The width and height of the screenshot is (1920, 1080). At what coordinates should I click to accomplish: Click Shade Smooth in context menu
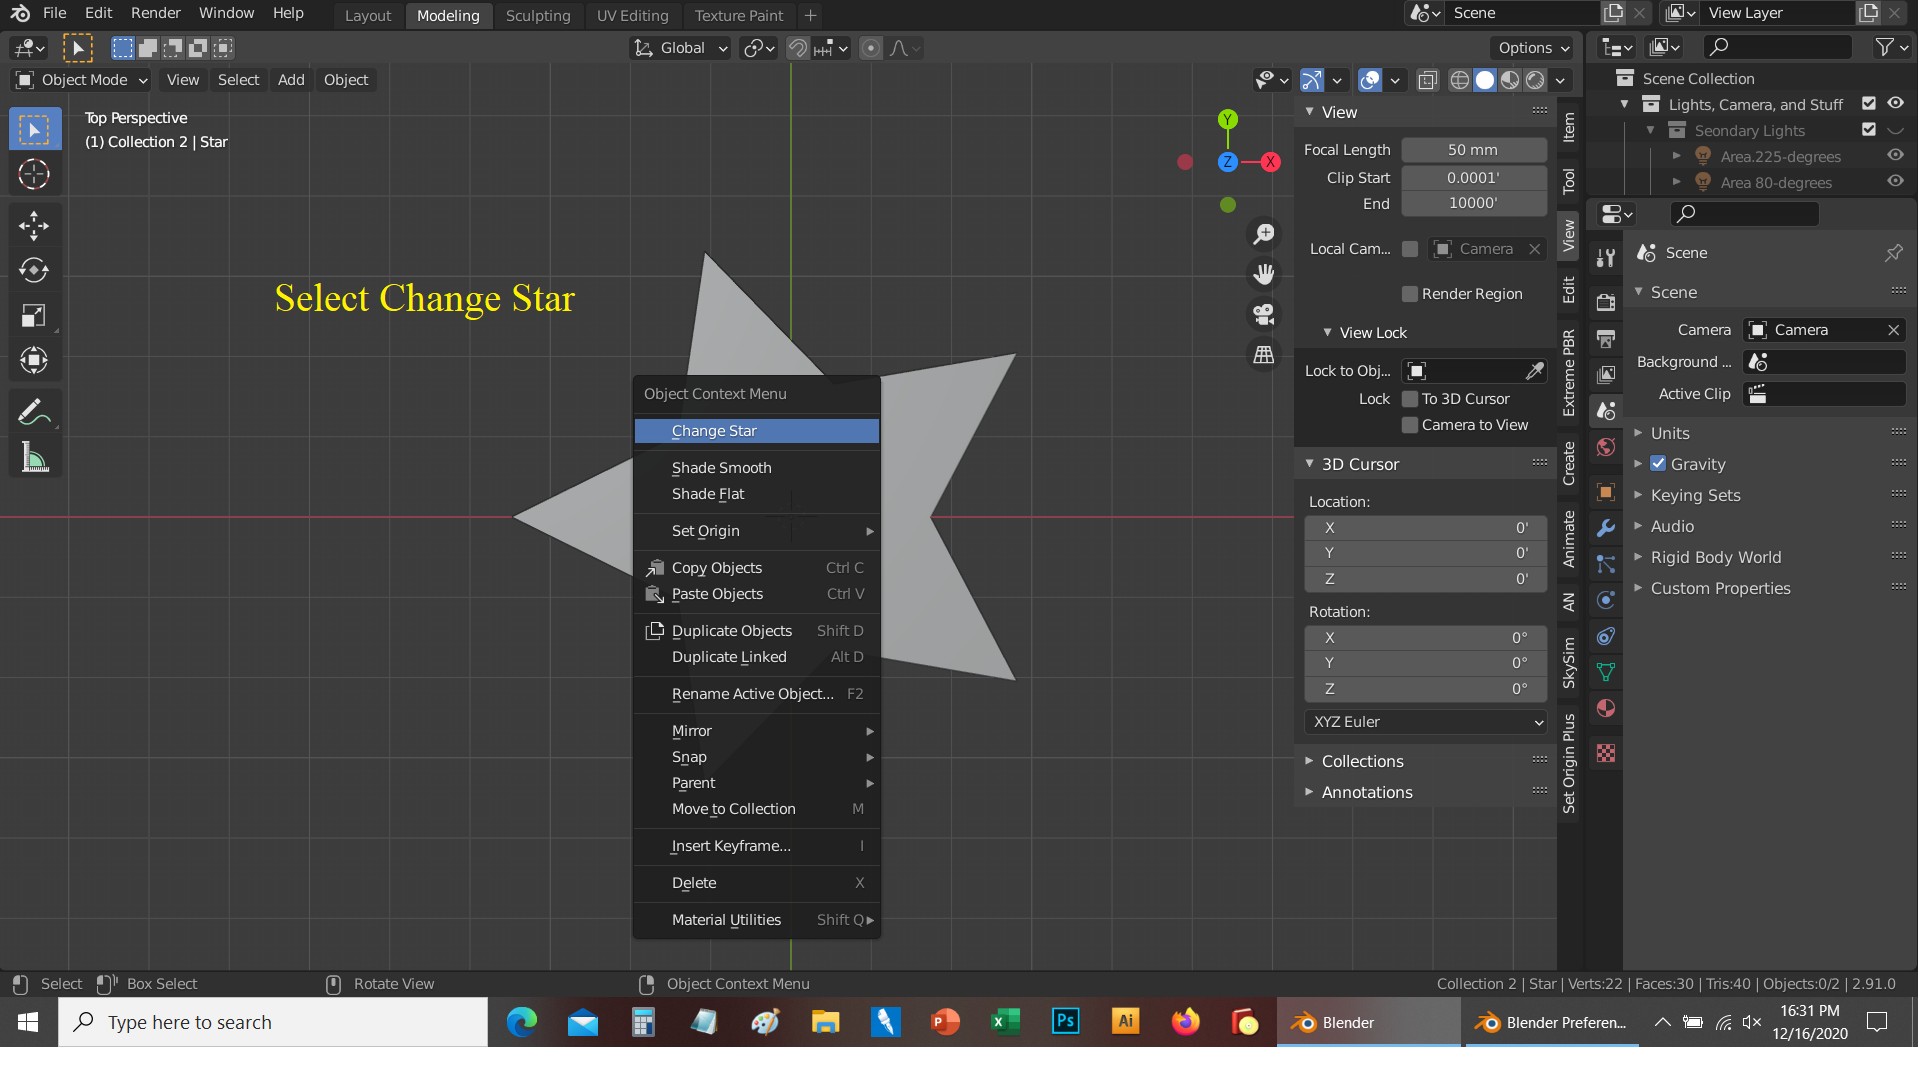721,468
